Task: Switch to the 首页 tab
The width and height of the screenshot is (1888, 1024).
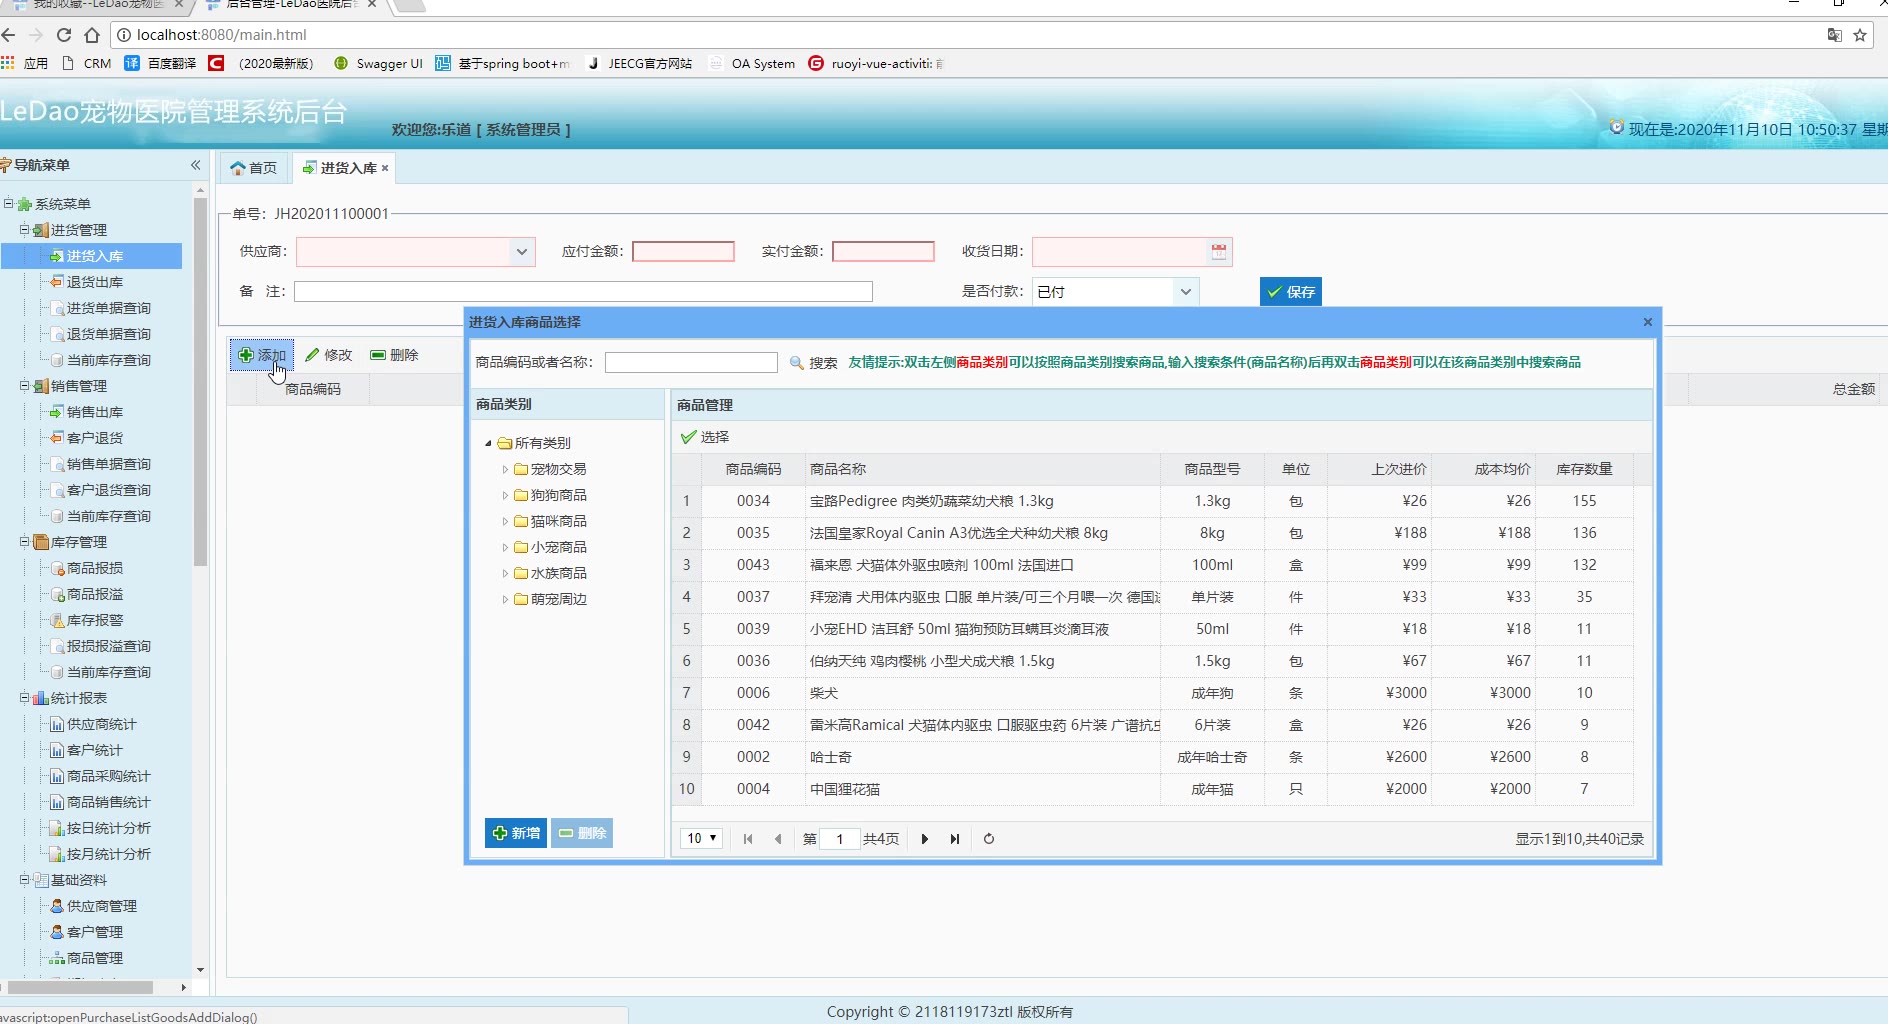Action: click(254, 168)
